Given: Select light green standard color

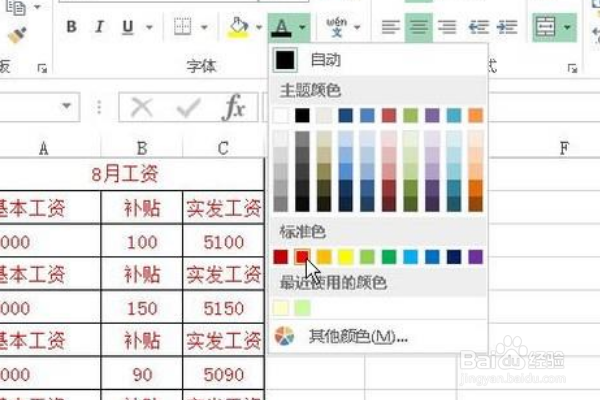Looking at the screenshot, I should click(367, 257).
